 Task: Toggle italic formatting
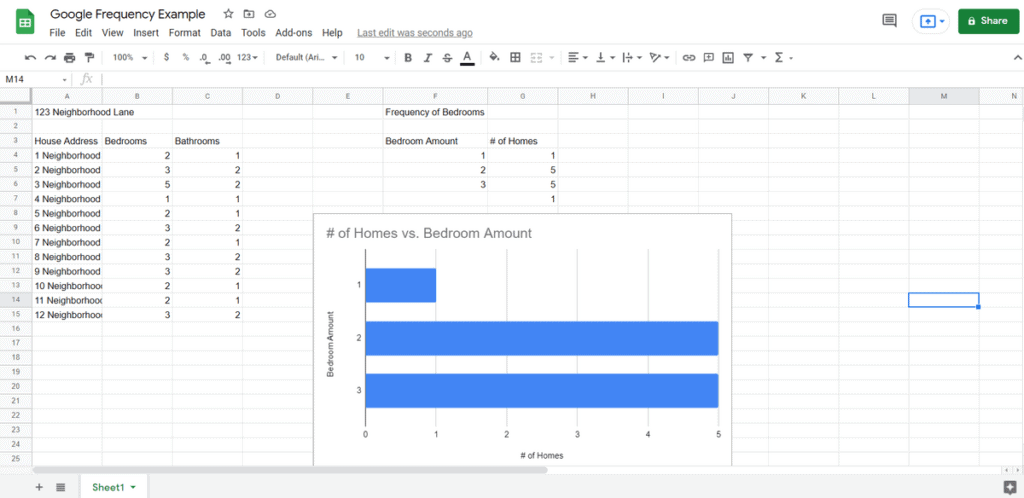tap(428, 57)
